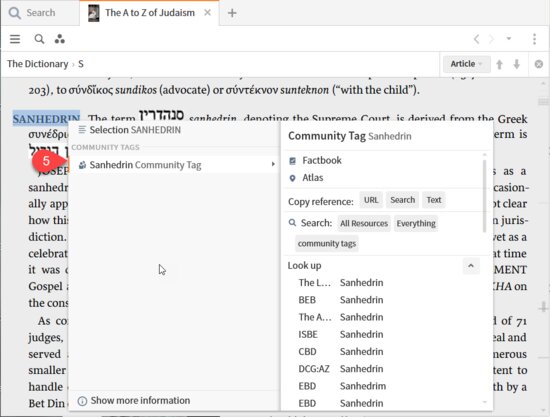Jump to next article with down arrow

click(x=517, y=64)
